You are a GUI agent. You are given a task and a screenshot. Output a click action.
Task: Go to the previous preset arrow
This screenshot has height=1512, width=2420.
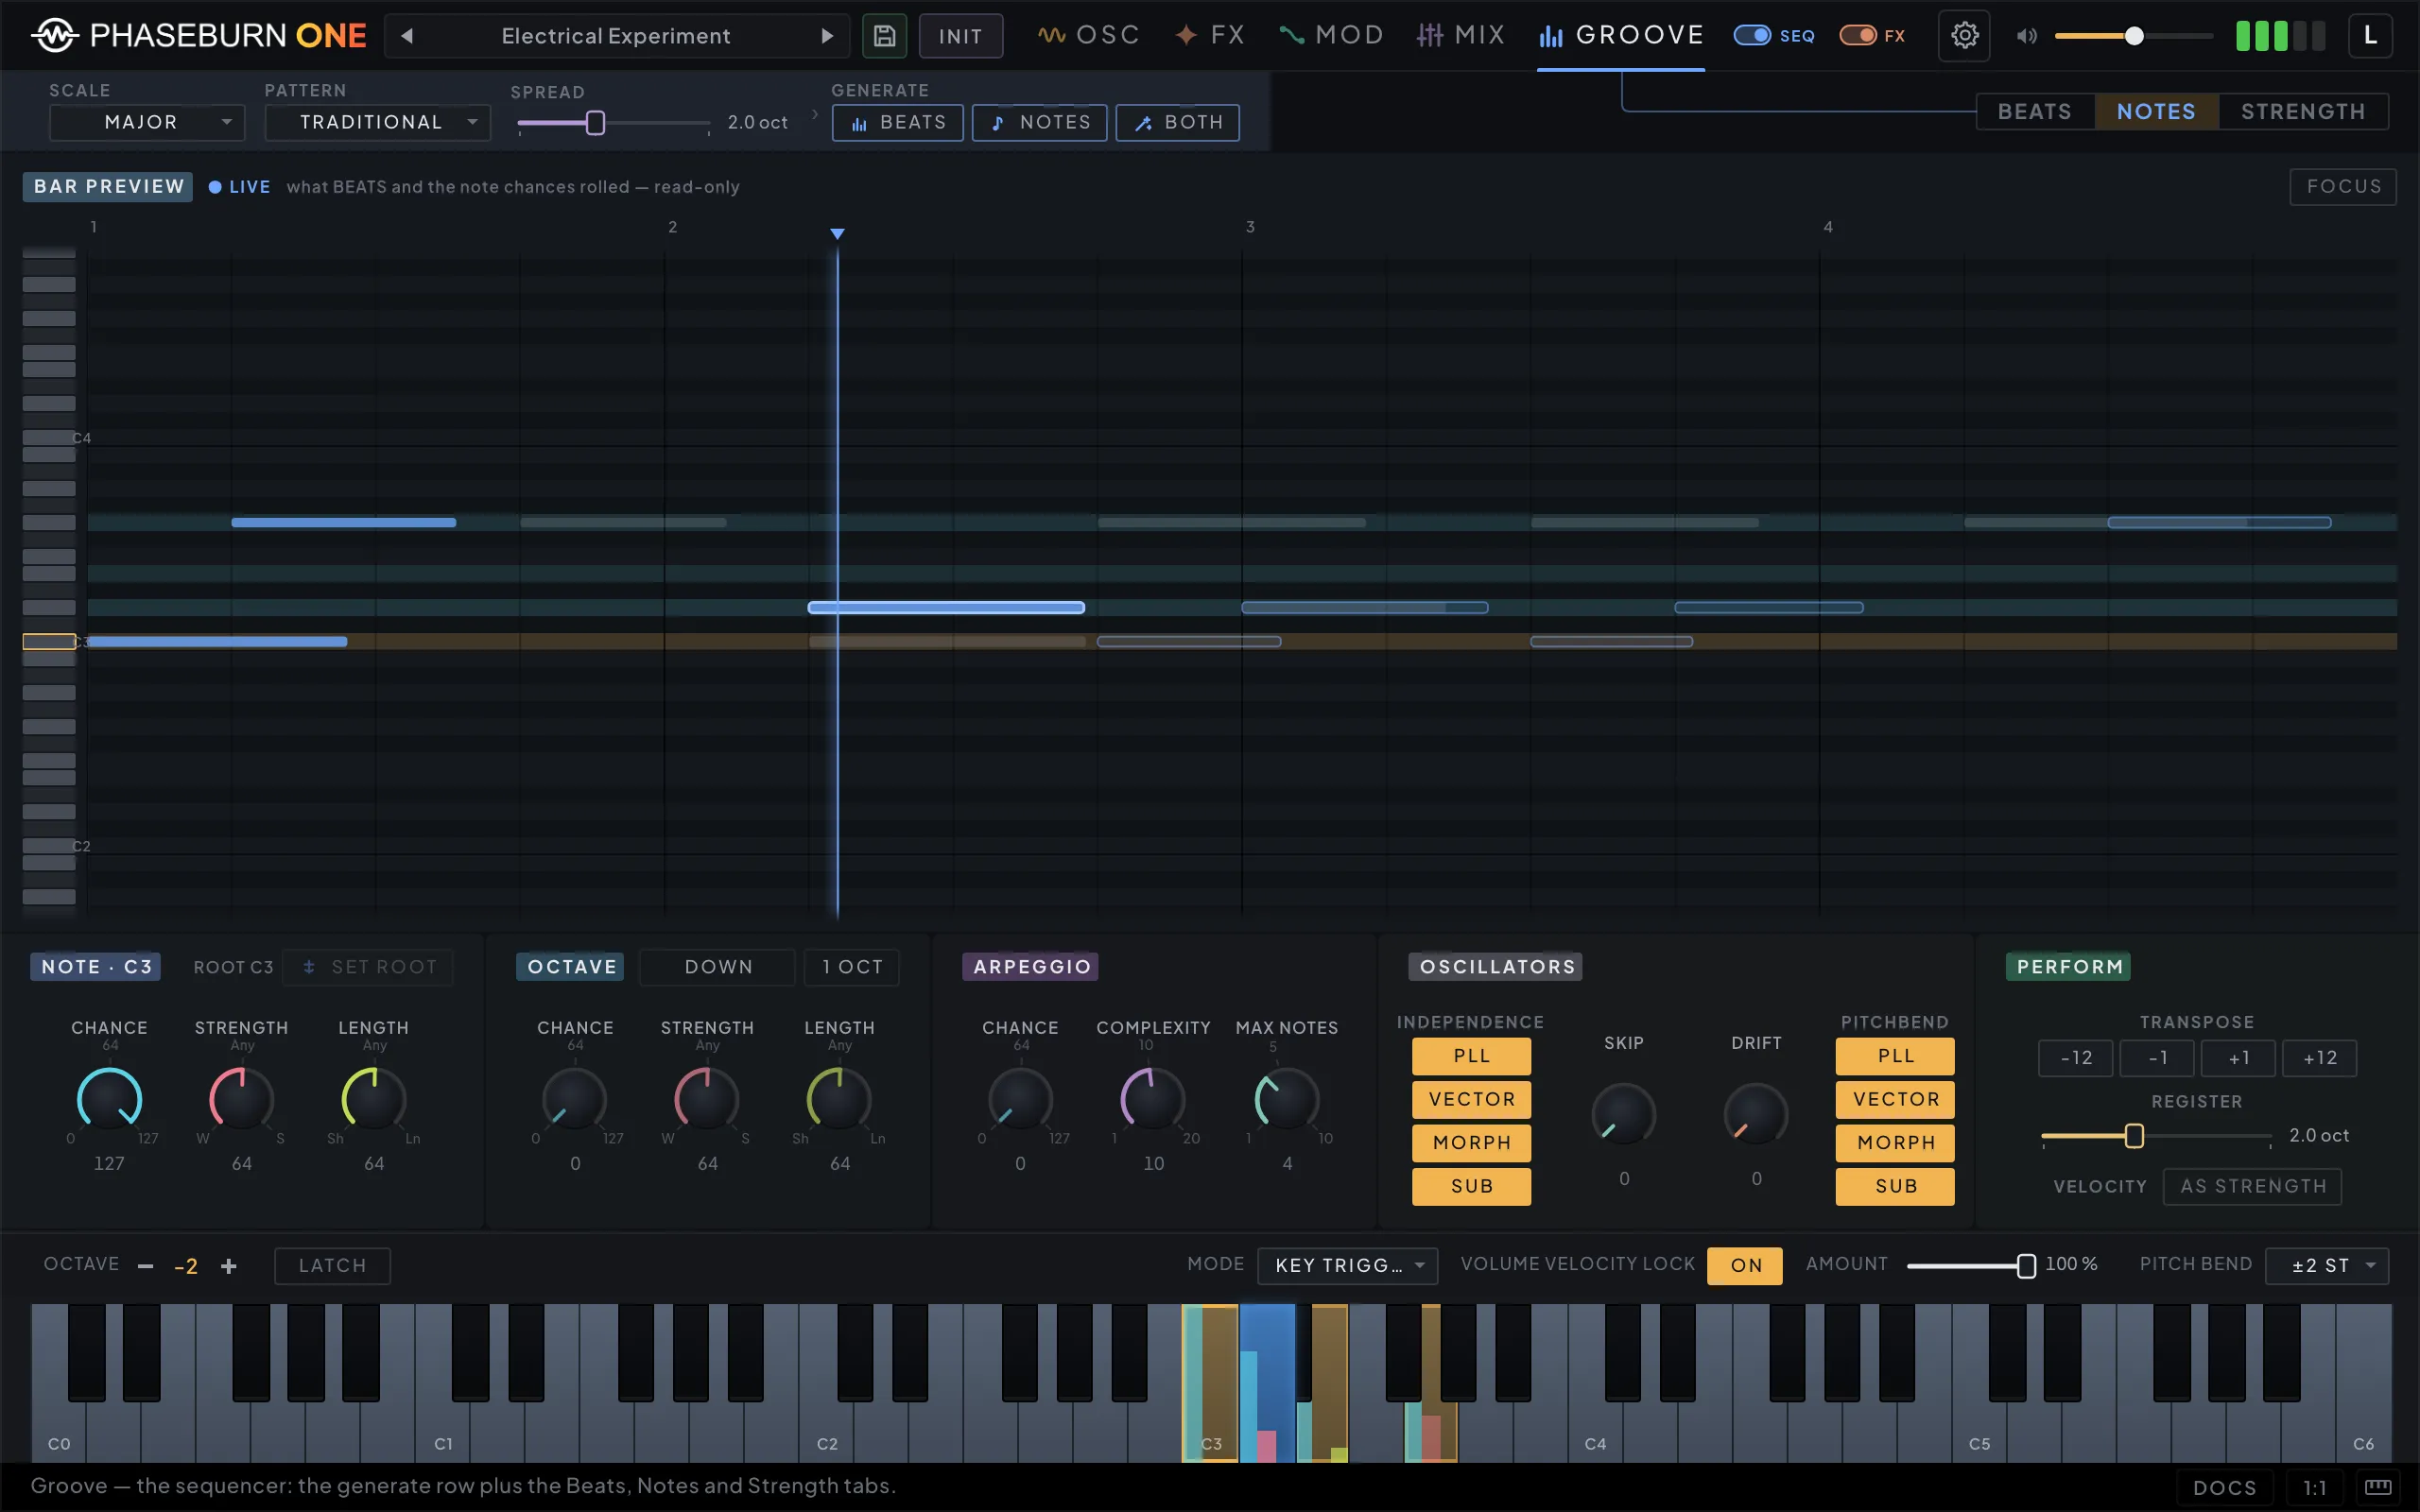pyautogui.click(x=407, y=36)
